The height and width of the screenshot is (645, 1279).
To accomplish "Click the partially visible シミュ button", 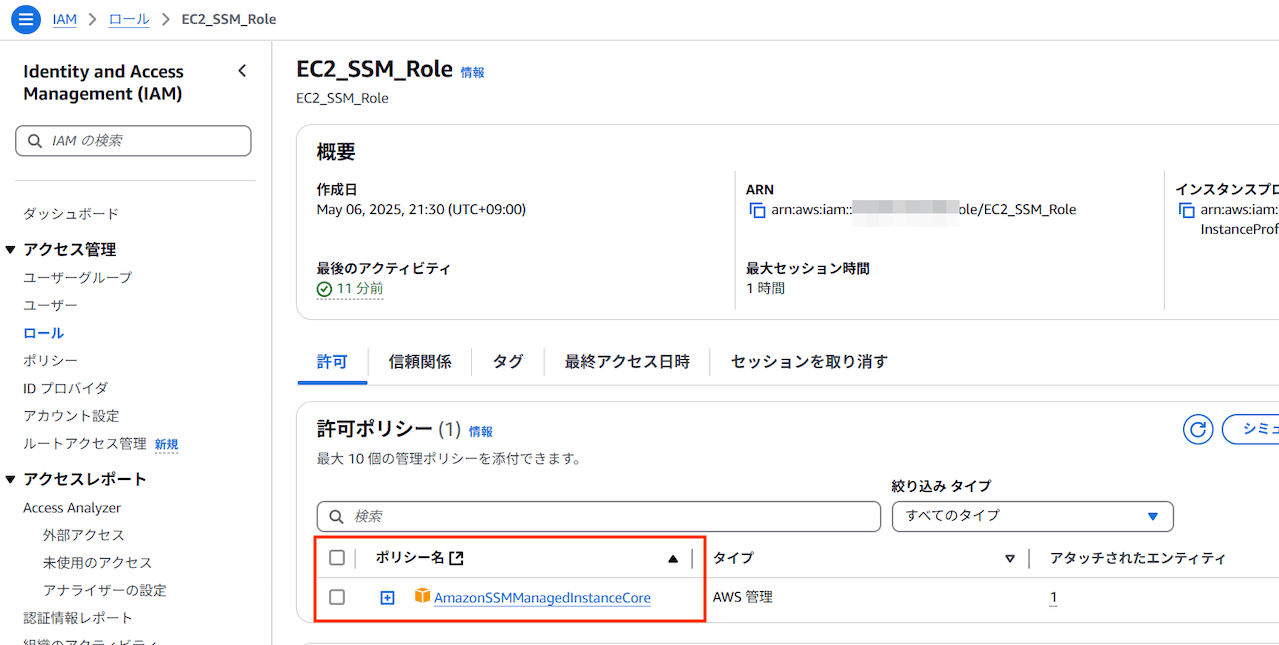I will coord(1250,429).
